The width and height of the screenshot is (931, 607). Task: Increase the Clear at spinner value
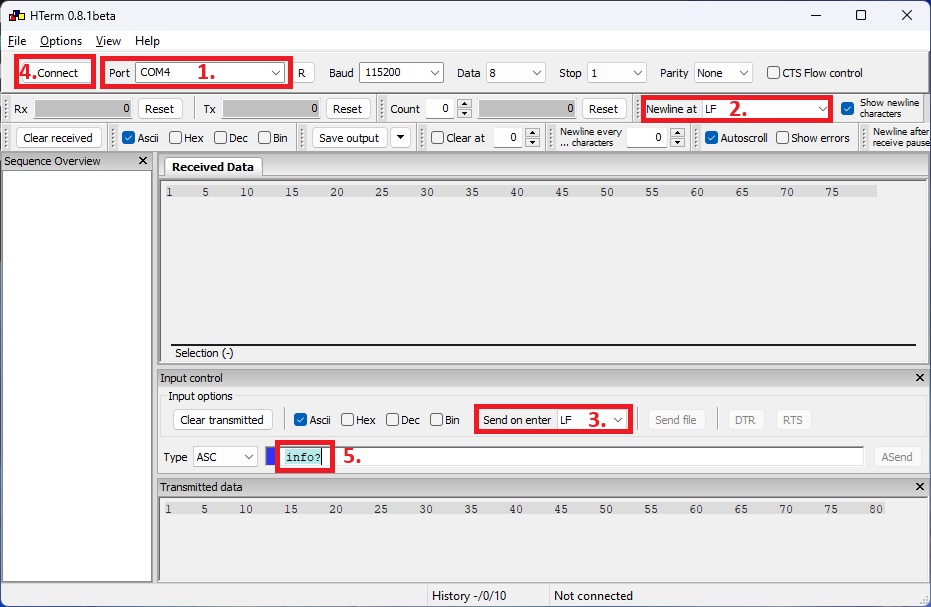click(532, 133)
